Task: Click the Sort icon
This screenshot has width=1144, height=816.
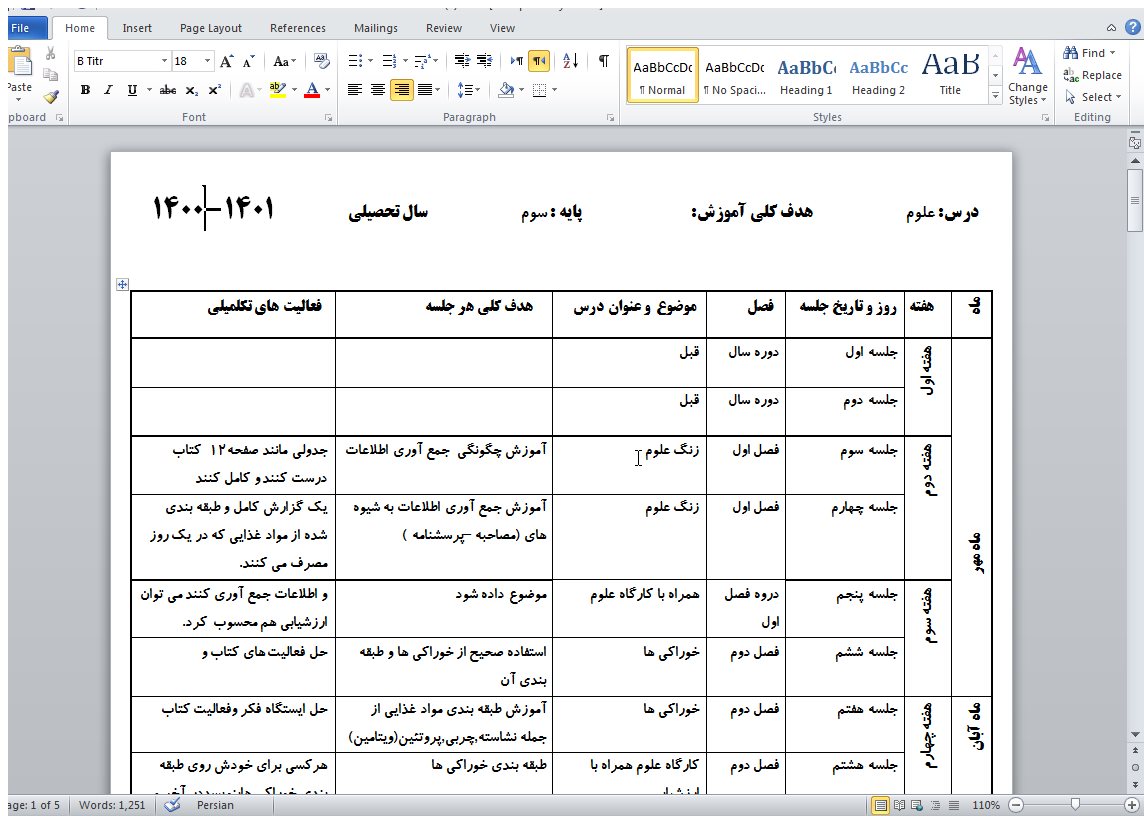Action: point(571,61)
